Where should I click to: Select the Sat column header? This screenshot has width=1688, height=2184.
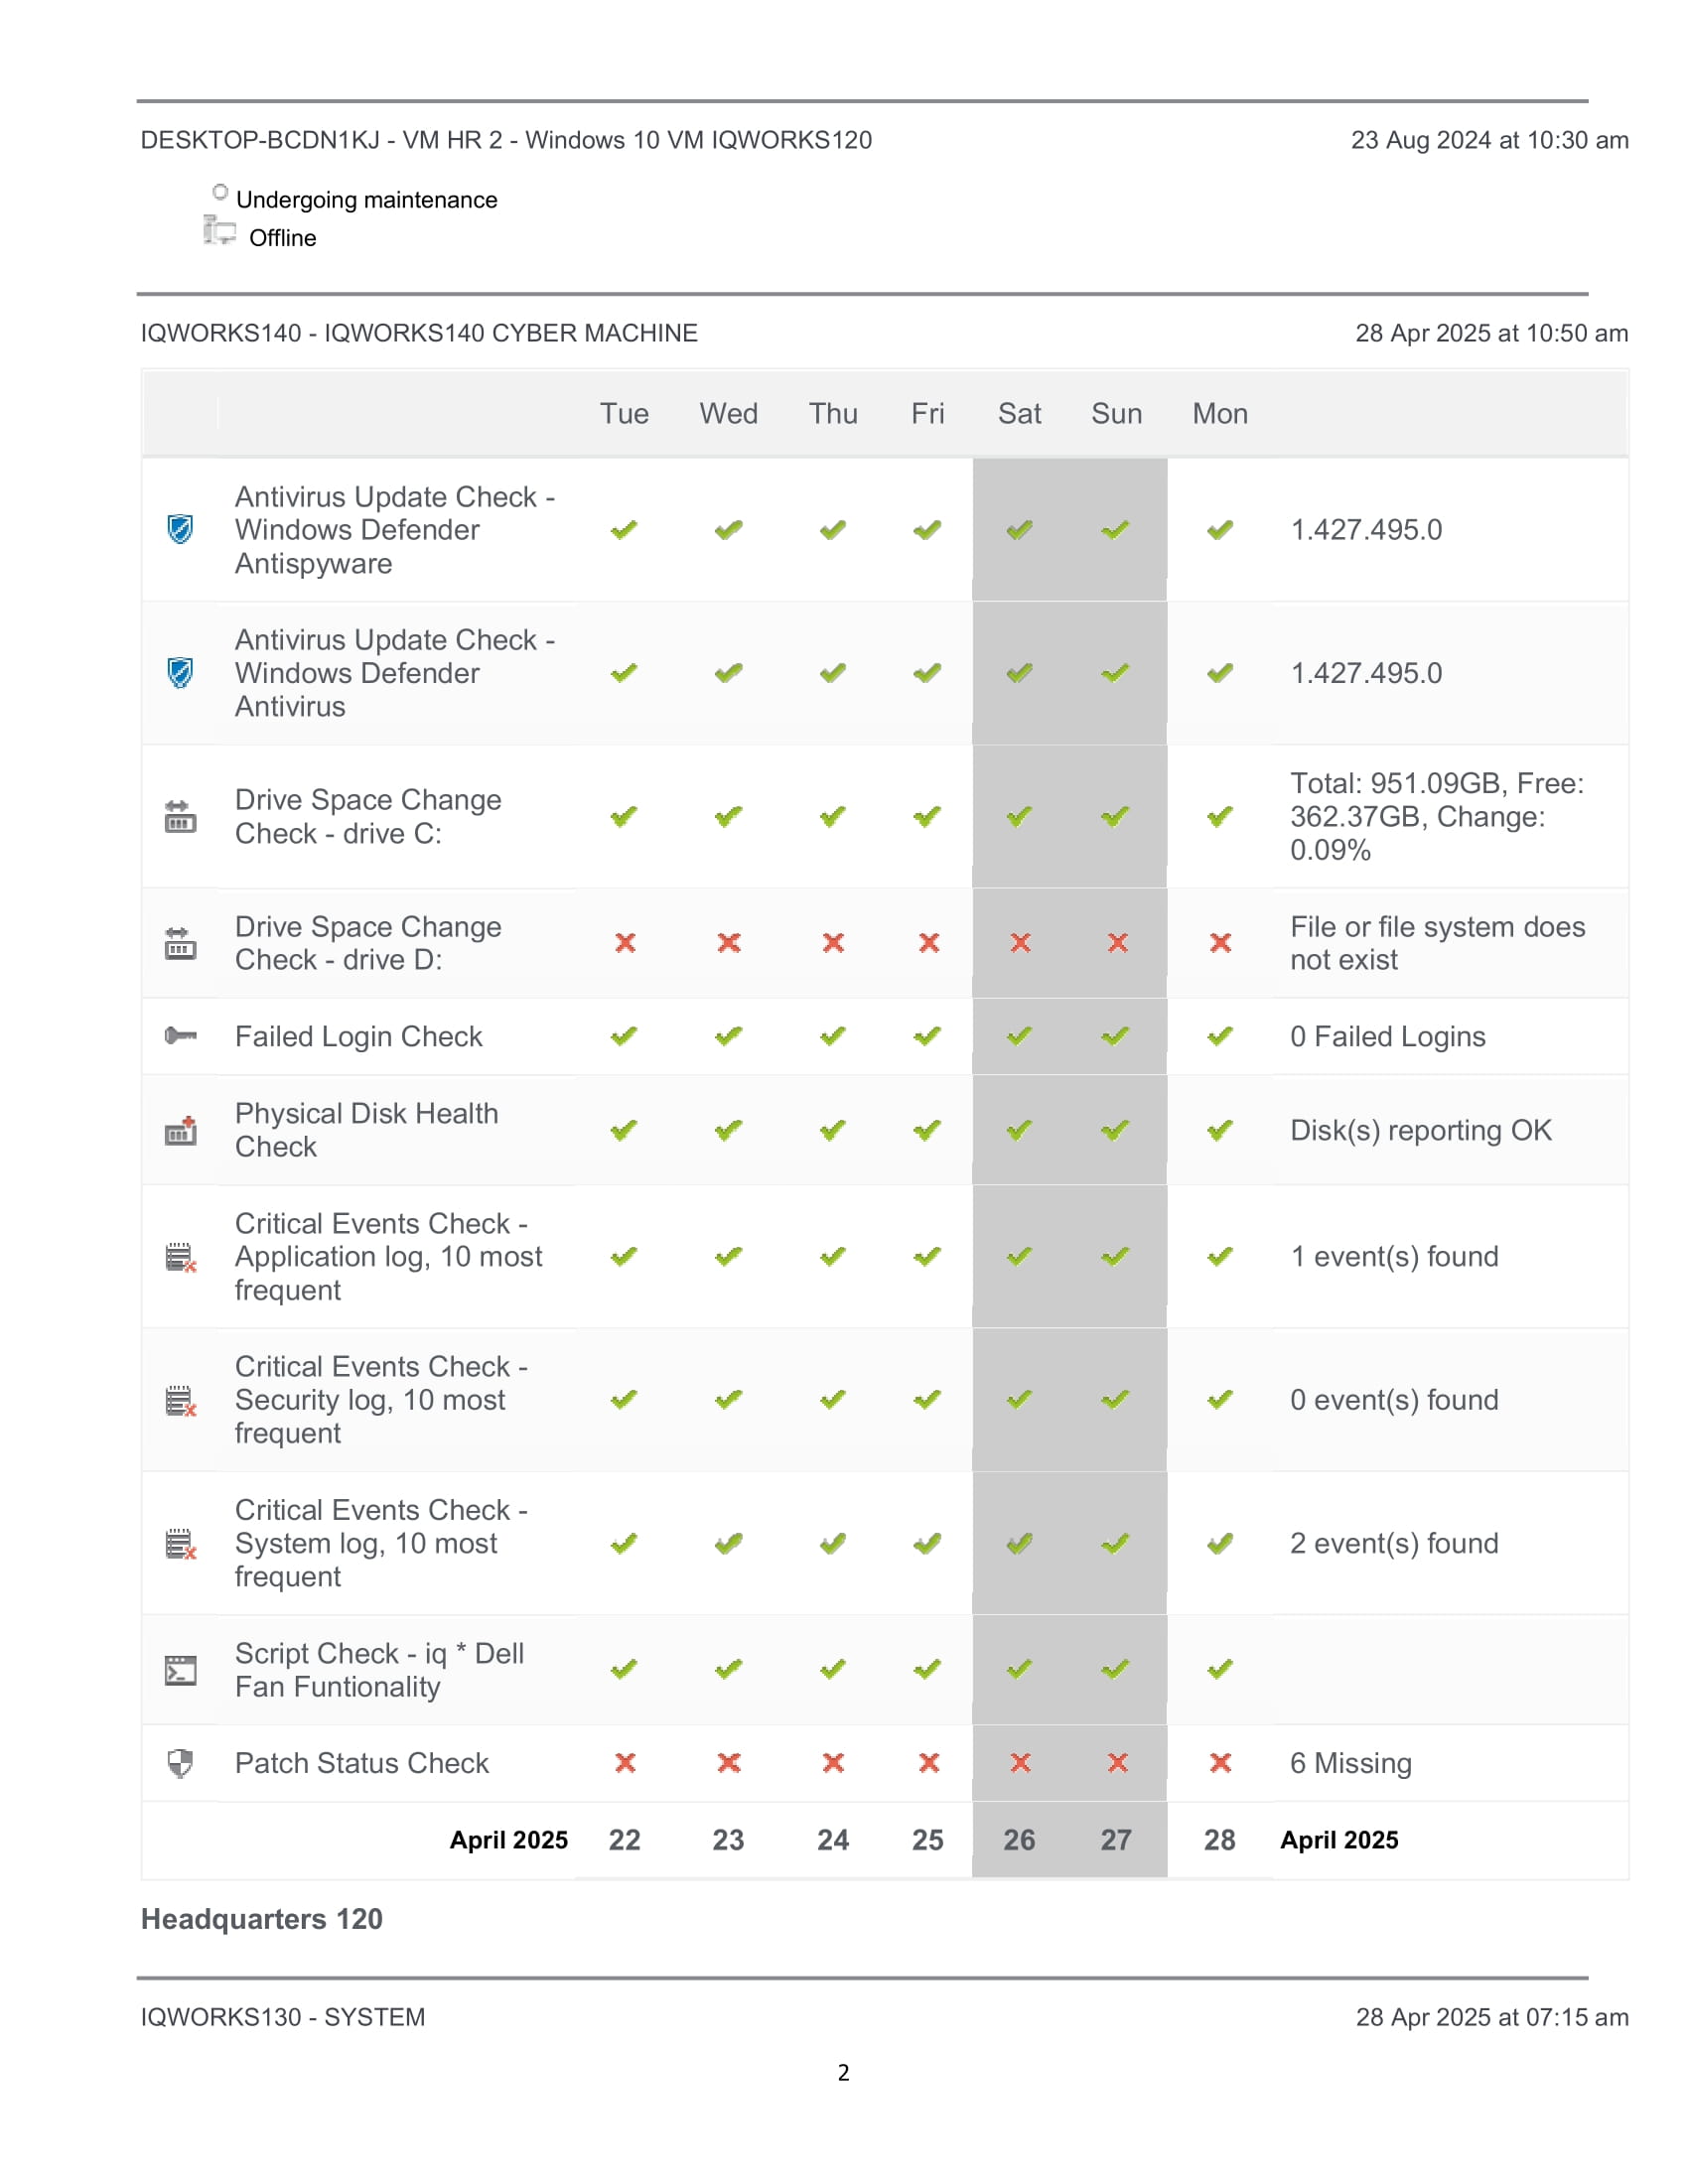tap(1019, 414)
